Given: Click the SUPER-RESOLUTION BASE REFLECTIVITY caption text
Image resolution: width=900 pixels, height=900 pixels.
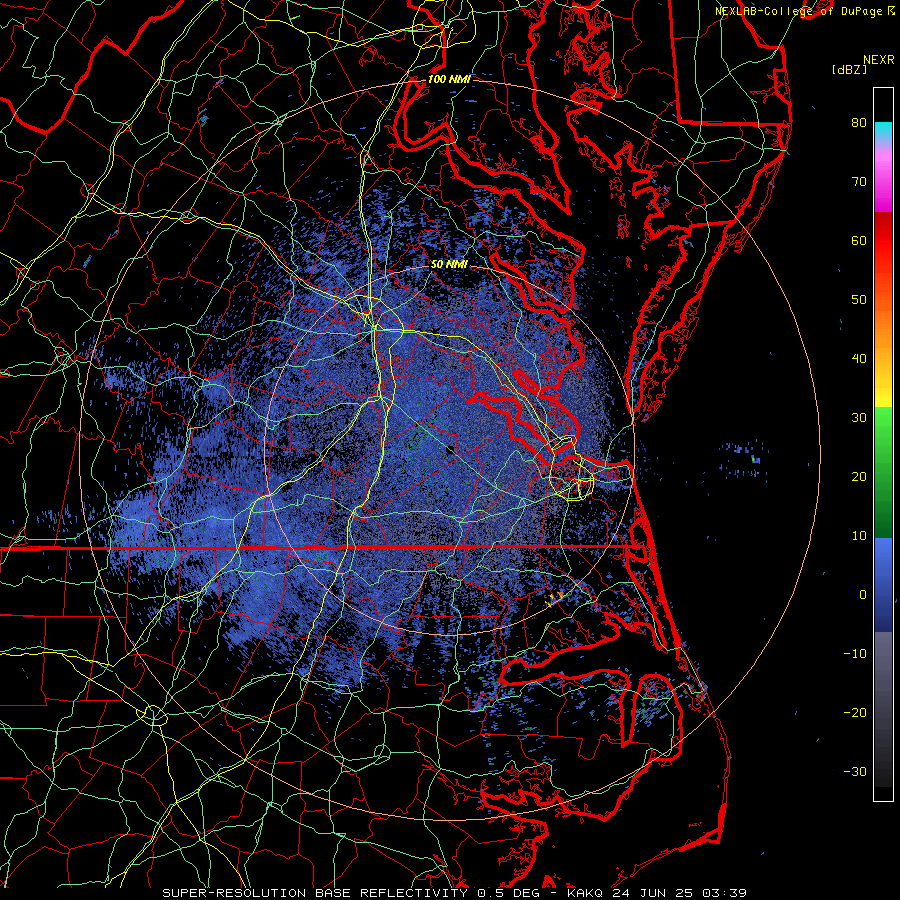Looking at the screenshot, I should point(313,893).
